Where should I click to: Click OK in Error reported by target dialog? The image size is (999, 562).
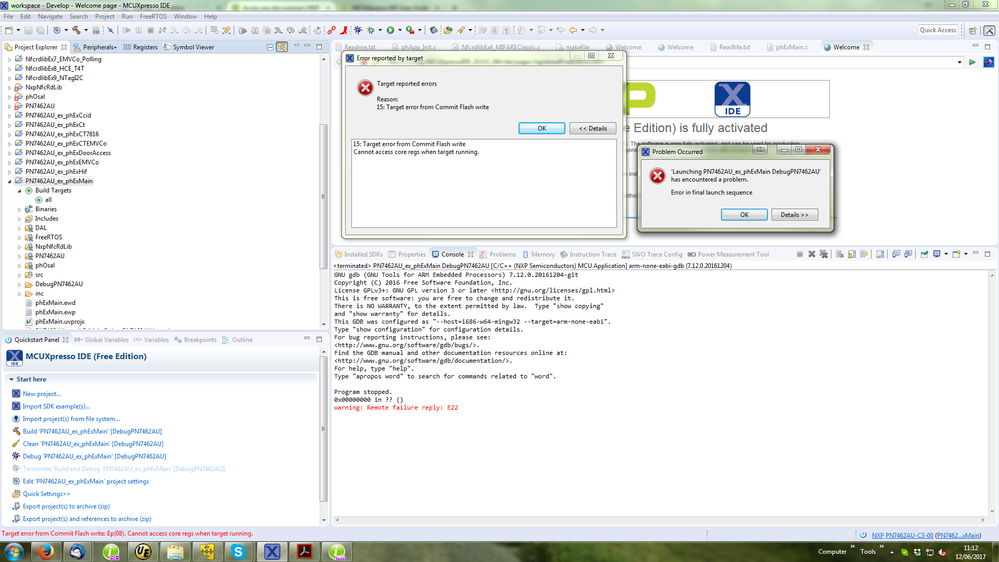[542, 128]
